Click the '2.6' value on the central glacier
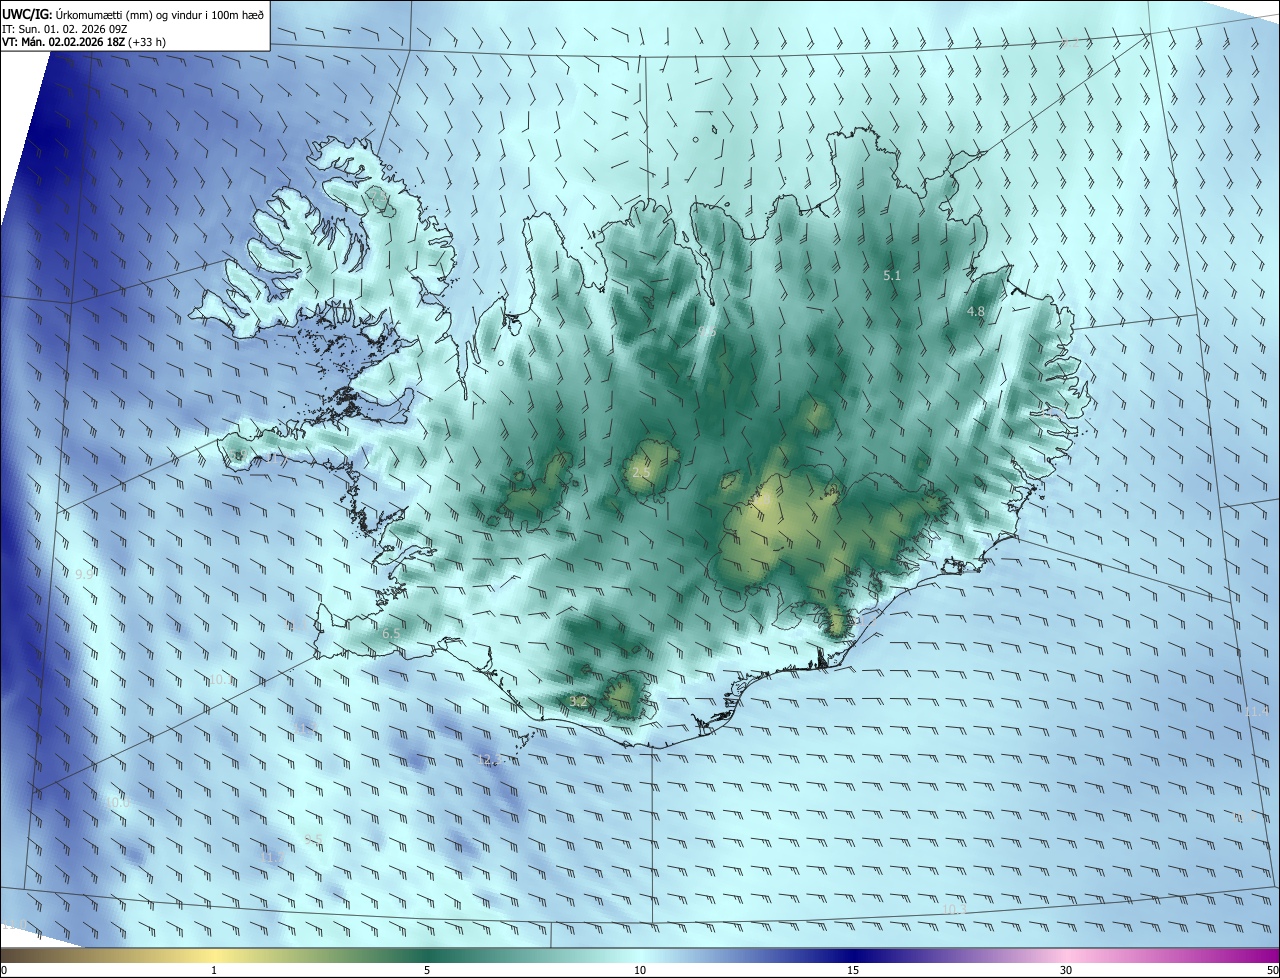Image resolution: width=1280 pixels, height=978 pixels. click(x=642, y=472)
